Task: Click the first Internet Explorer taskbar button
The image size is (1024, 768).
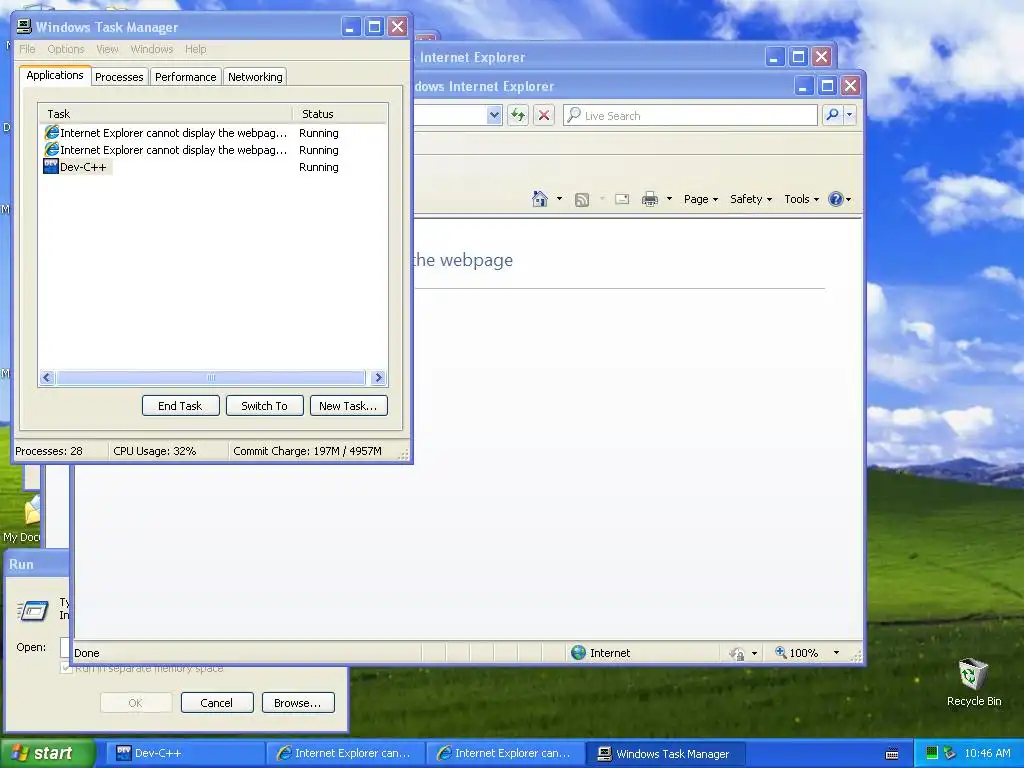Action: [345, 754]
